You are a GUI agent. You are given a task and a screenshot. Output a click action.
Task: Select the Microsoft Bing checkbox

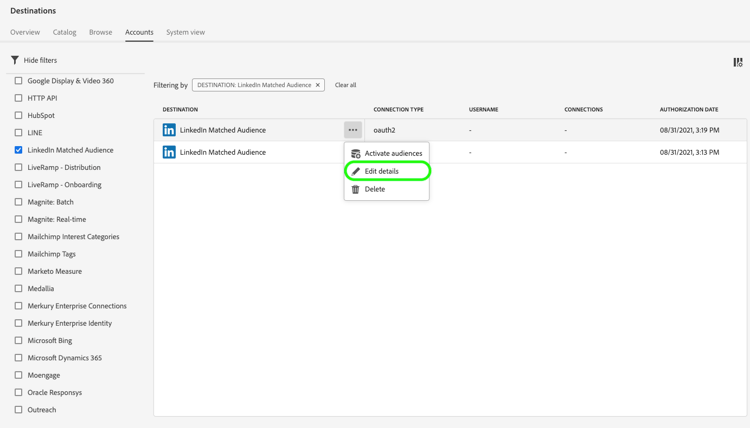(x=18, y=340)
